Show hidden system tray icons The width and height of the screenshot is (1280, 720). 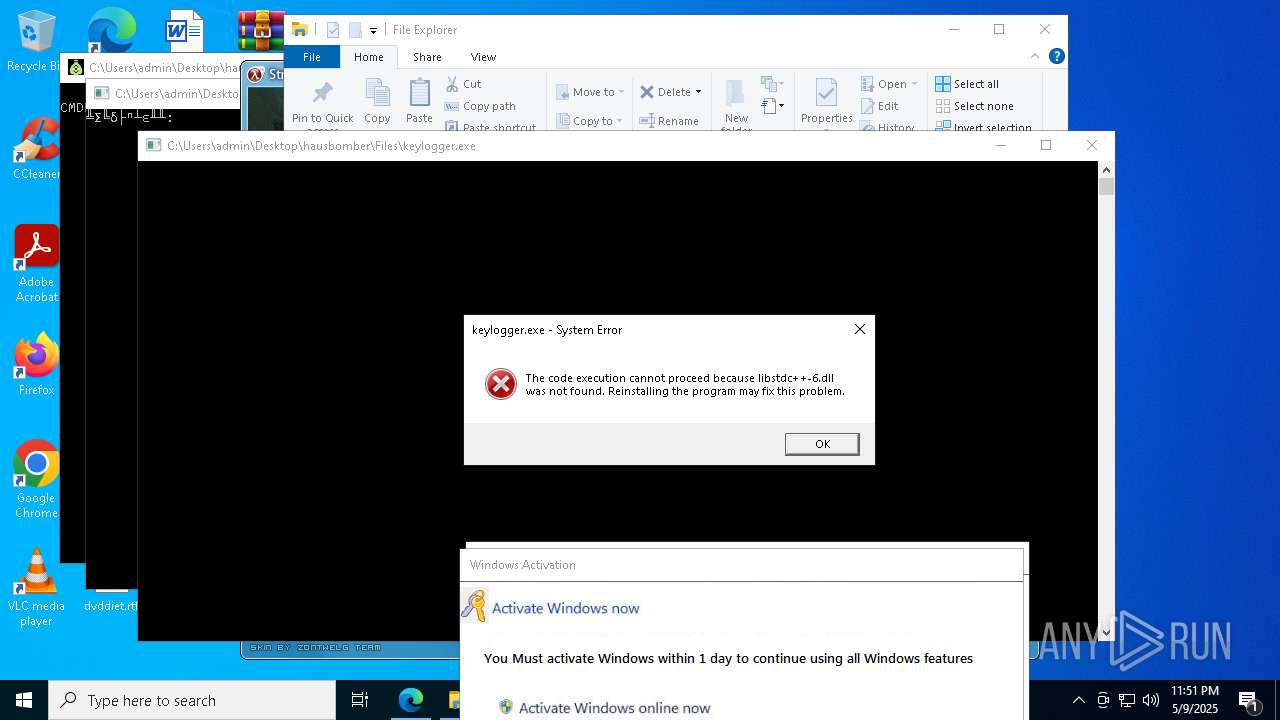1078,700
